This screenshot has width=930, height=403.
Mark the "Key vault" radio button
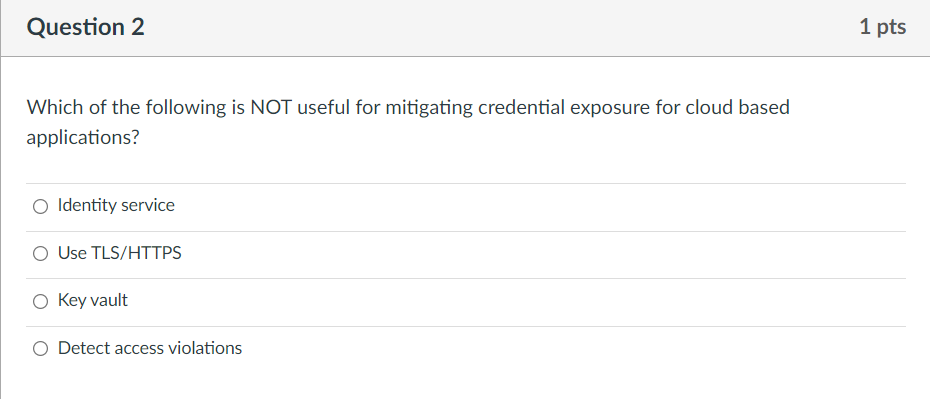click(40, 302)
